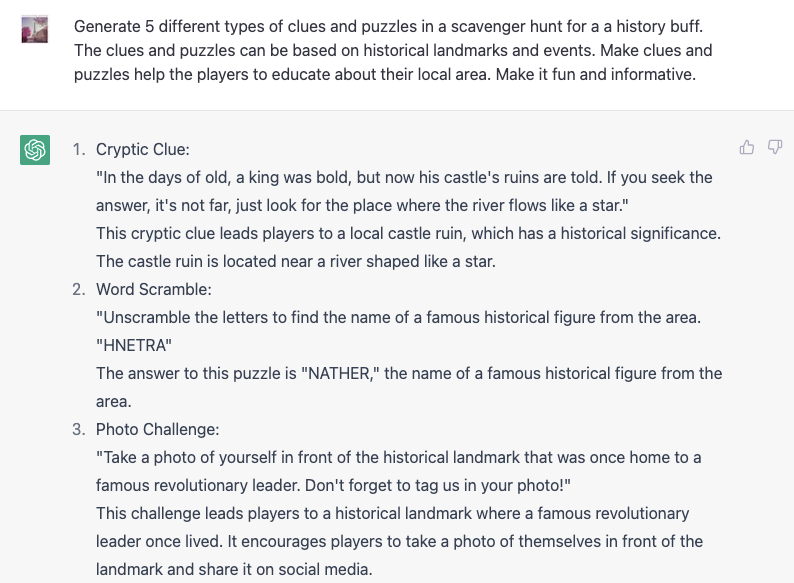Click the "Cryptic Clue:" heading
The width and height of the screenshot is (794, 583).
point(143,149)
